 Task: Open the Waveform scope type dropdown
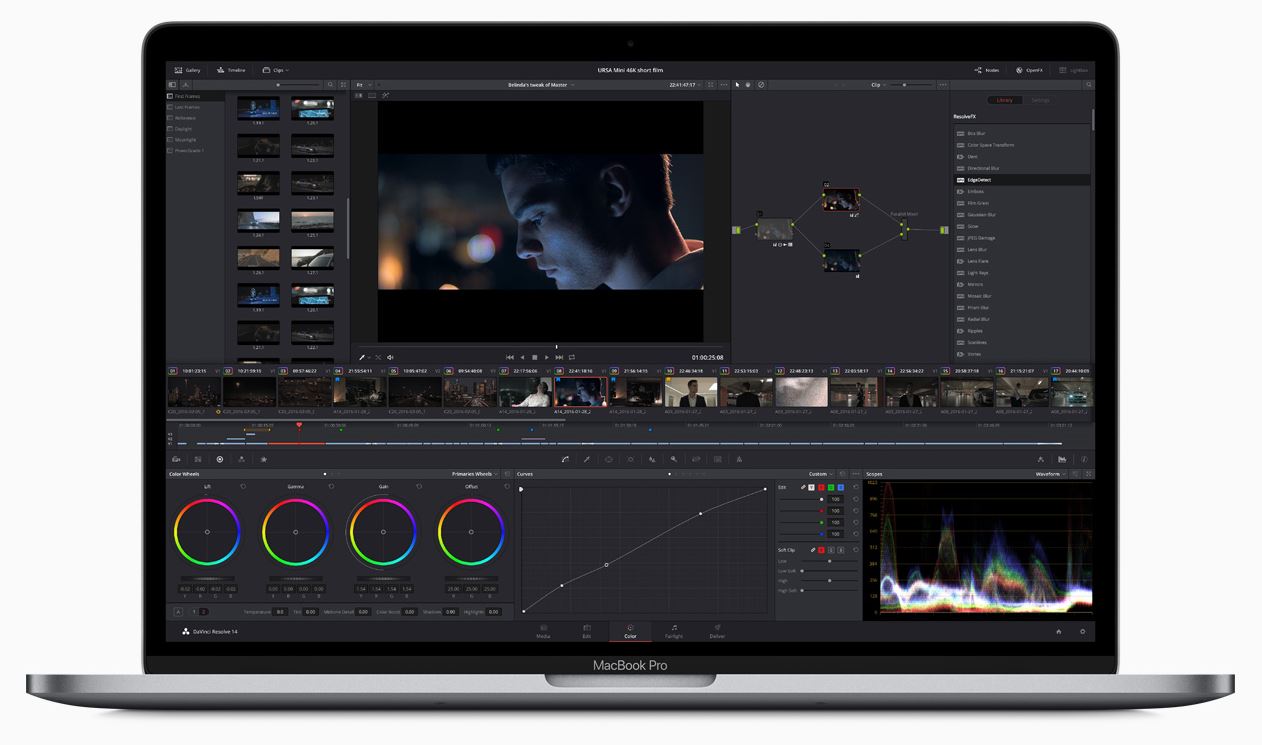point(1050,474)
